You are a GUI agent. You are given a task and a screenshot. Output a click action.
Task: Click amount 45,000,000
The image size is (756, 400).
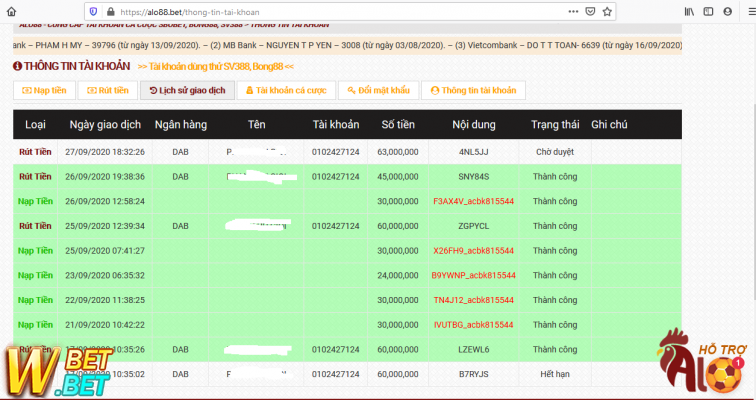[398, 176]
